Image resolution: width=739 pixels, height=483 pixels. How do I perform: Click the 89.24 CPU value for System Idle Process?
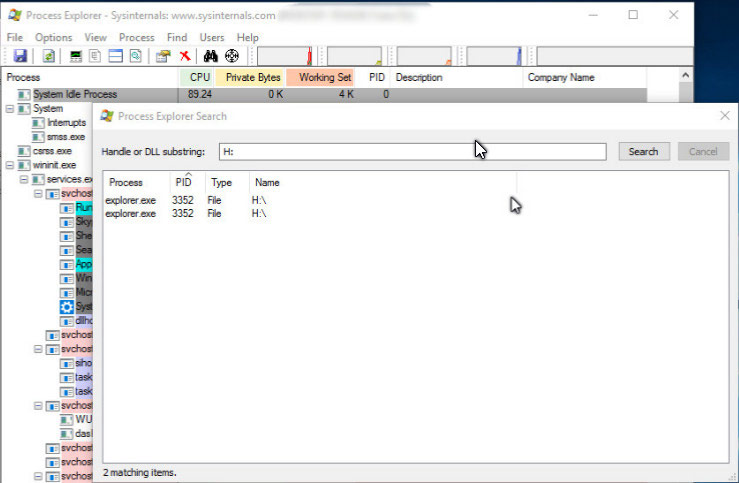pyautogui.click(x=199, y=95)
